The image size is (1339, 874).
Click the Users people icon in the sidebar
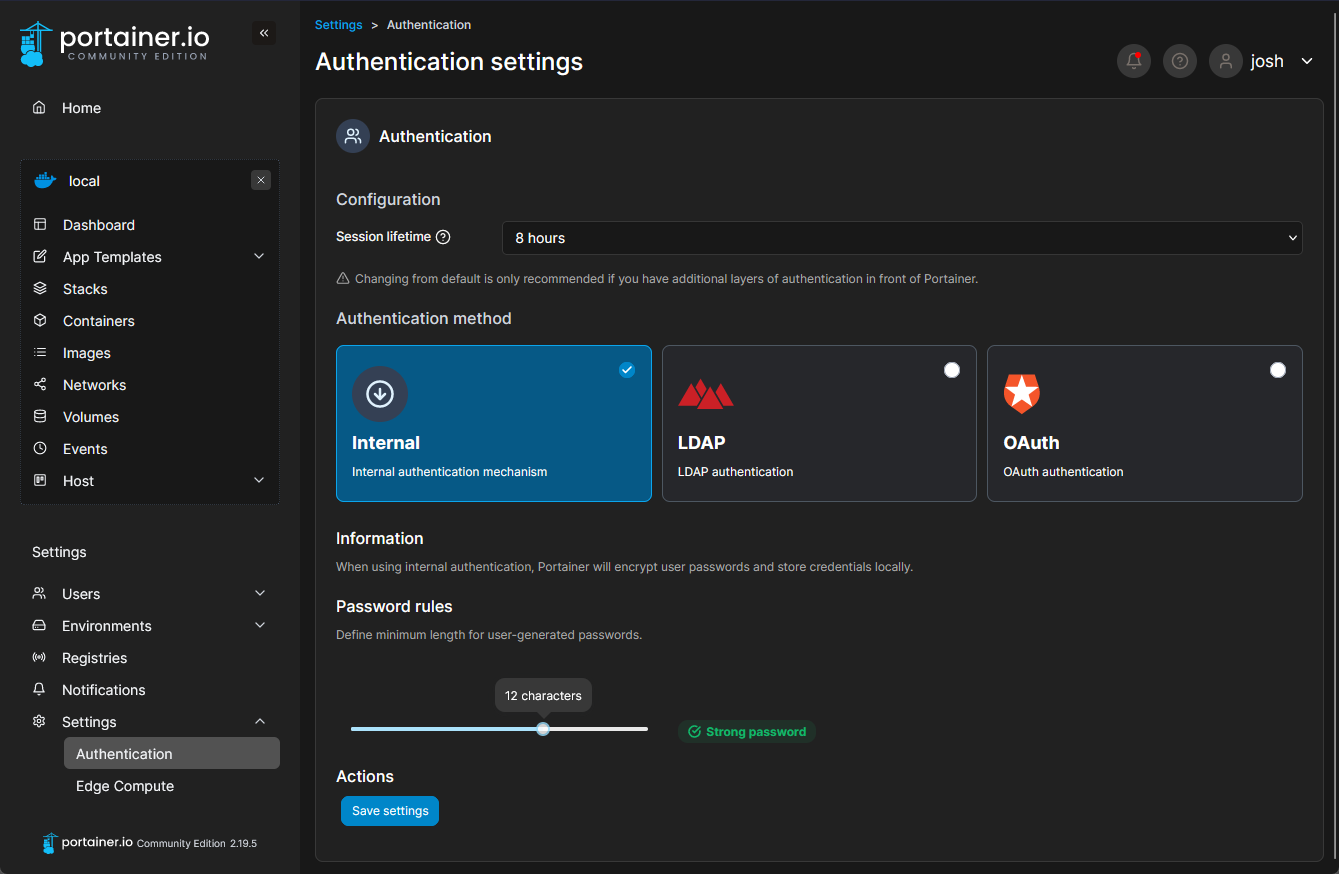[x=39, y=594]
